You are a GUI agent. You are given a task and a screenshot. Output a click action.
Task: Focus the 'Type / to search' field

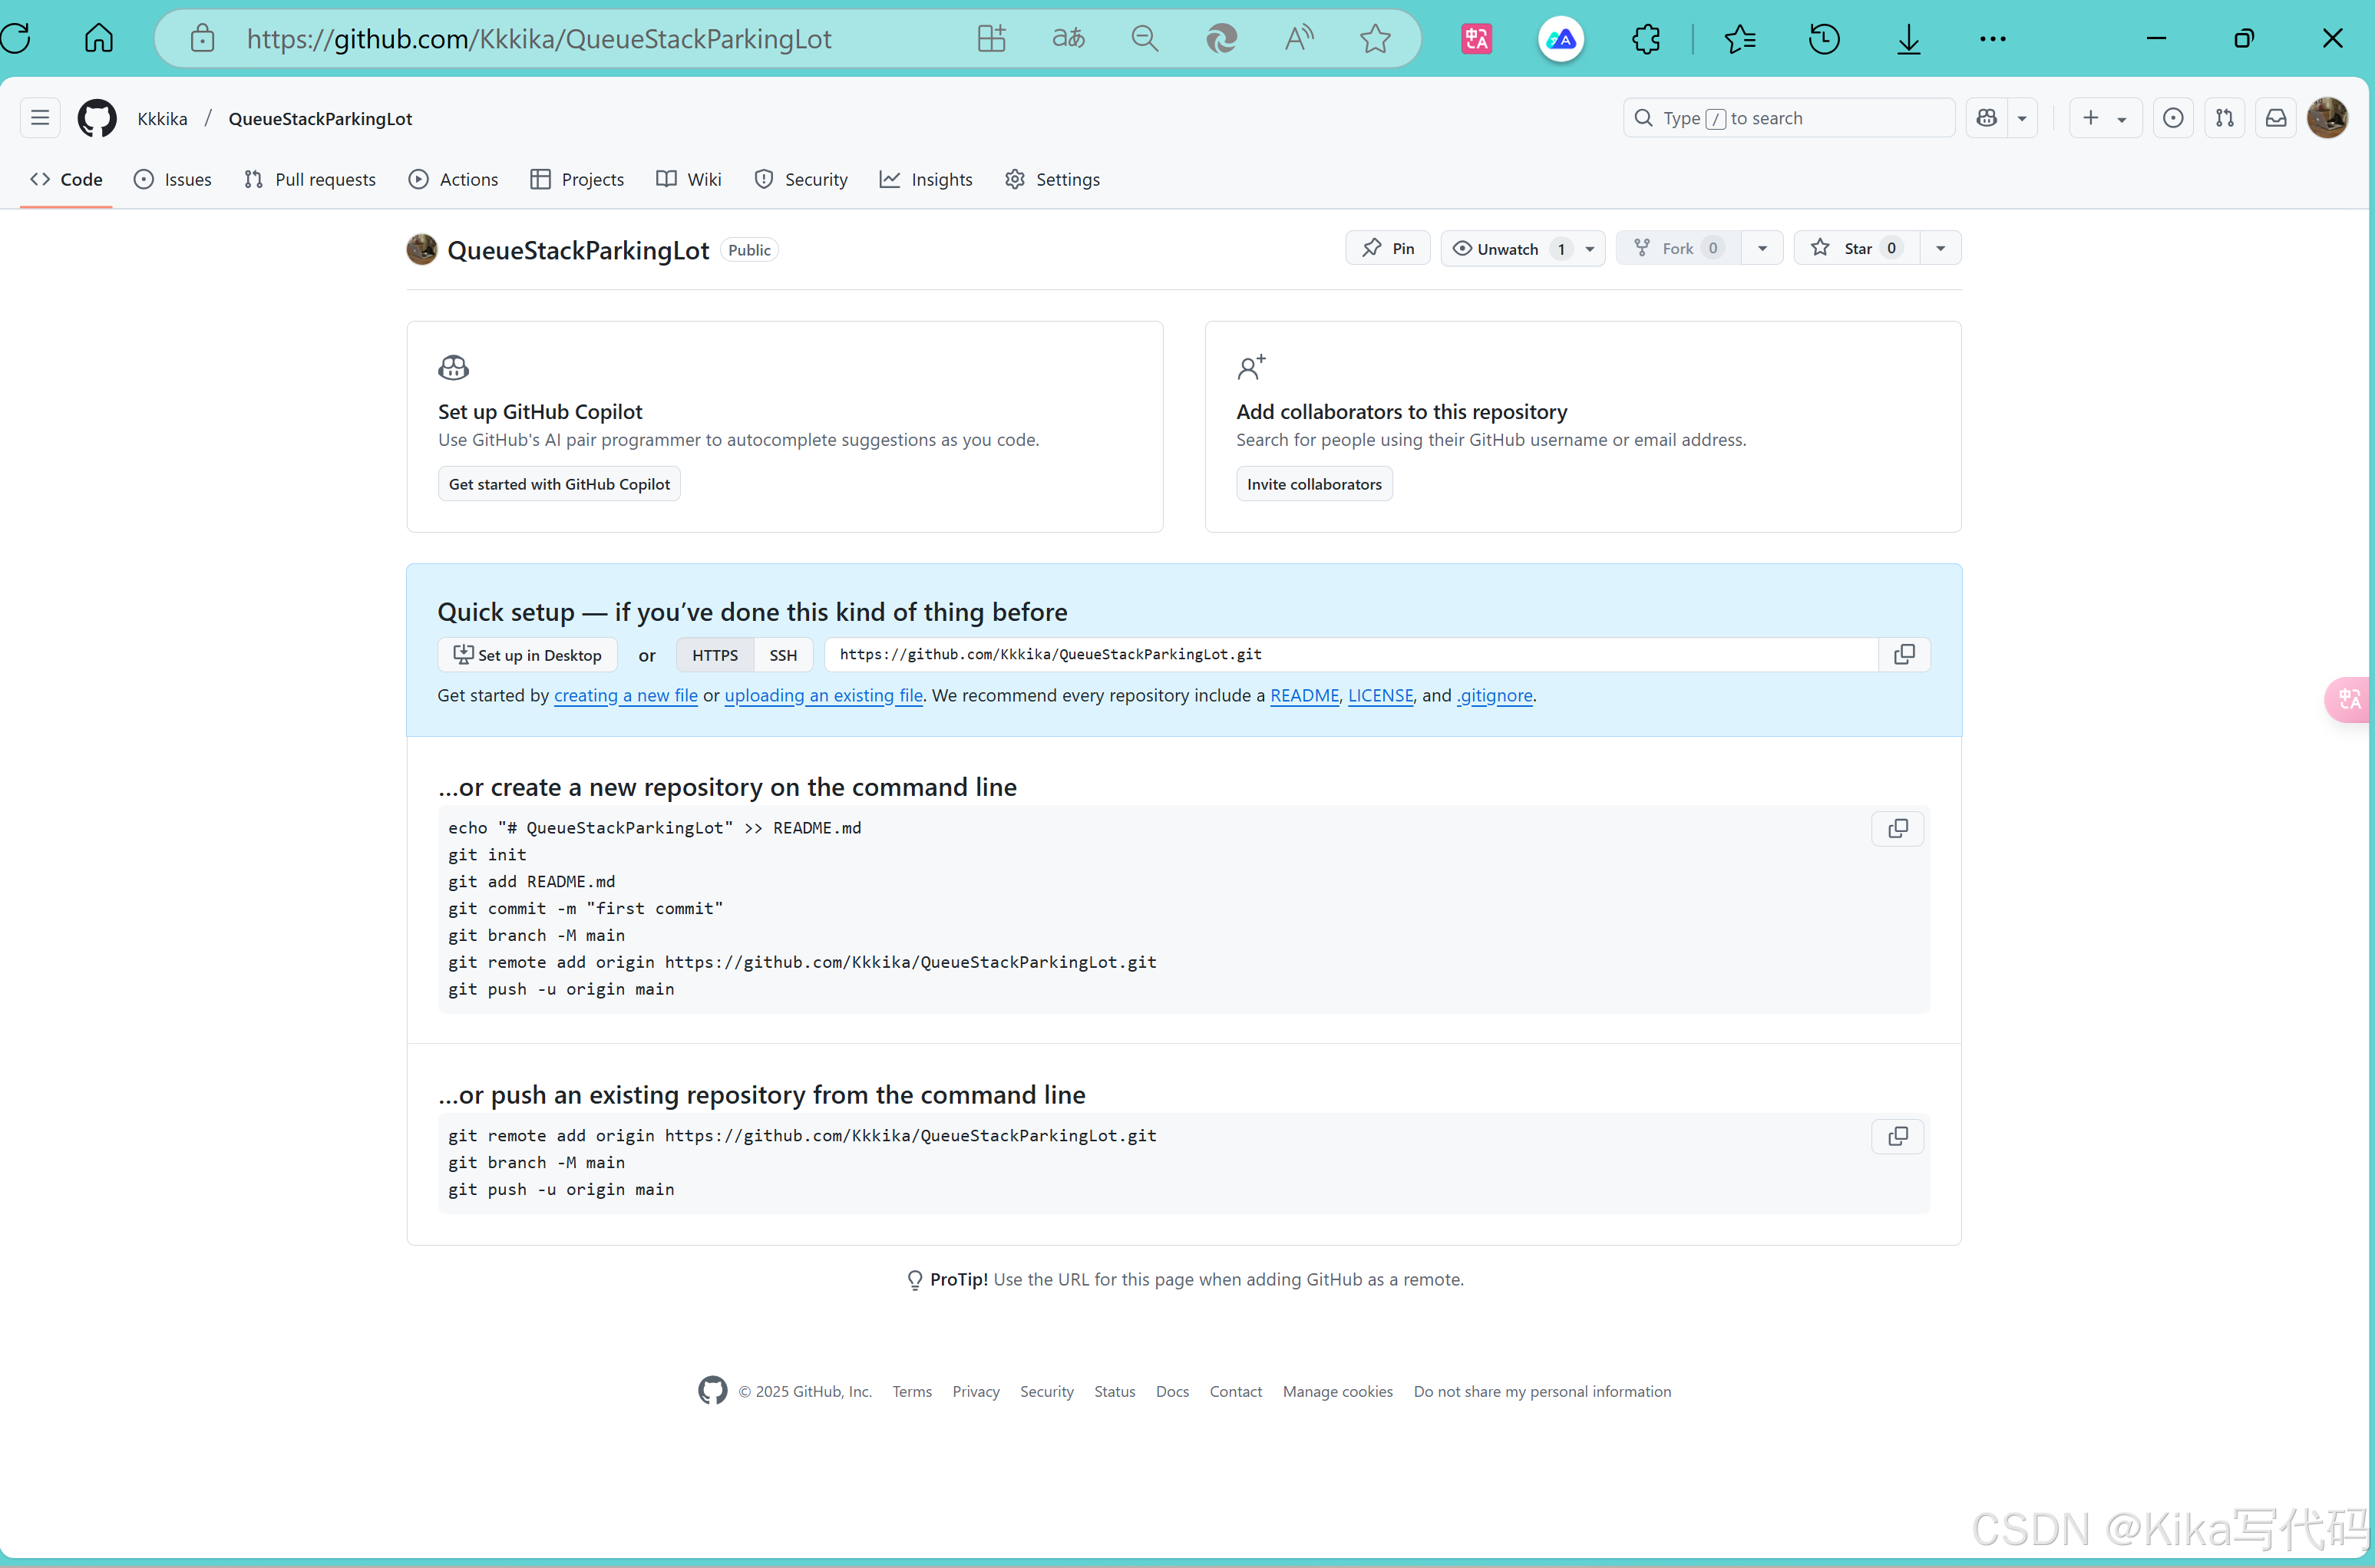[1790, 118]
